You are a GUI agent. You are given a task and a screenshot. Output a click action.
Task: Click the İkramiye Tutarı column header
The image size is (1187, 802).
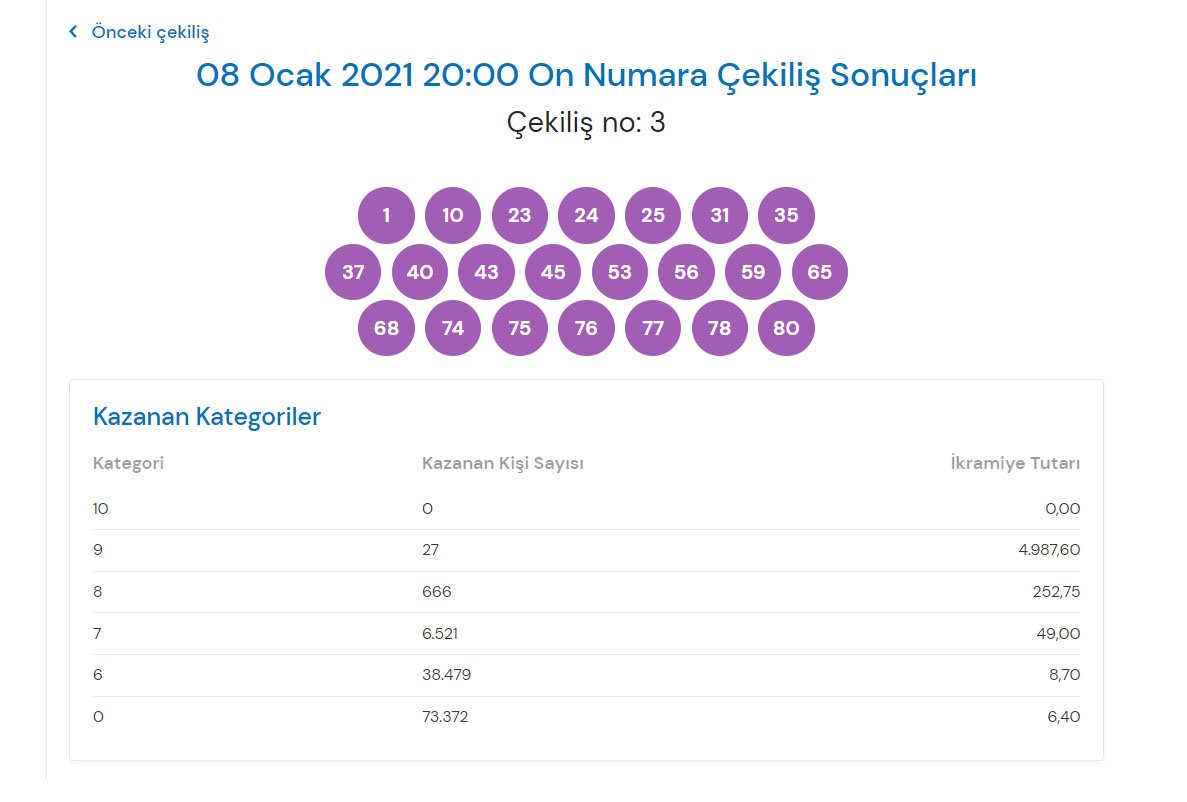[1015, 464]
